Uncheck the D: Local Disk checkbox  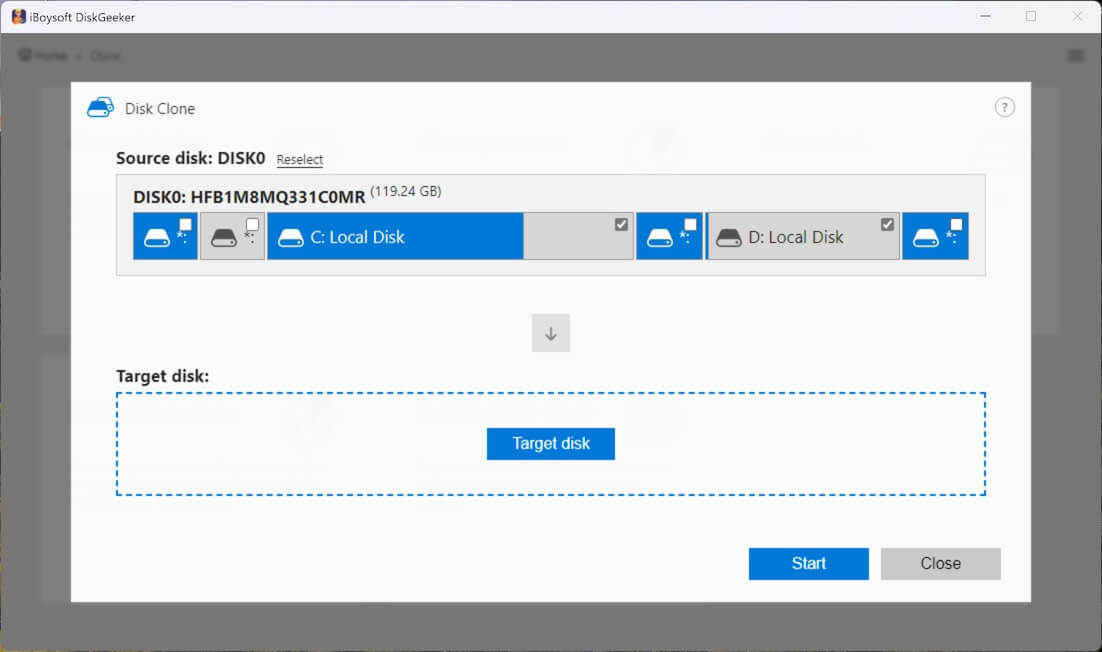887,224
